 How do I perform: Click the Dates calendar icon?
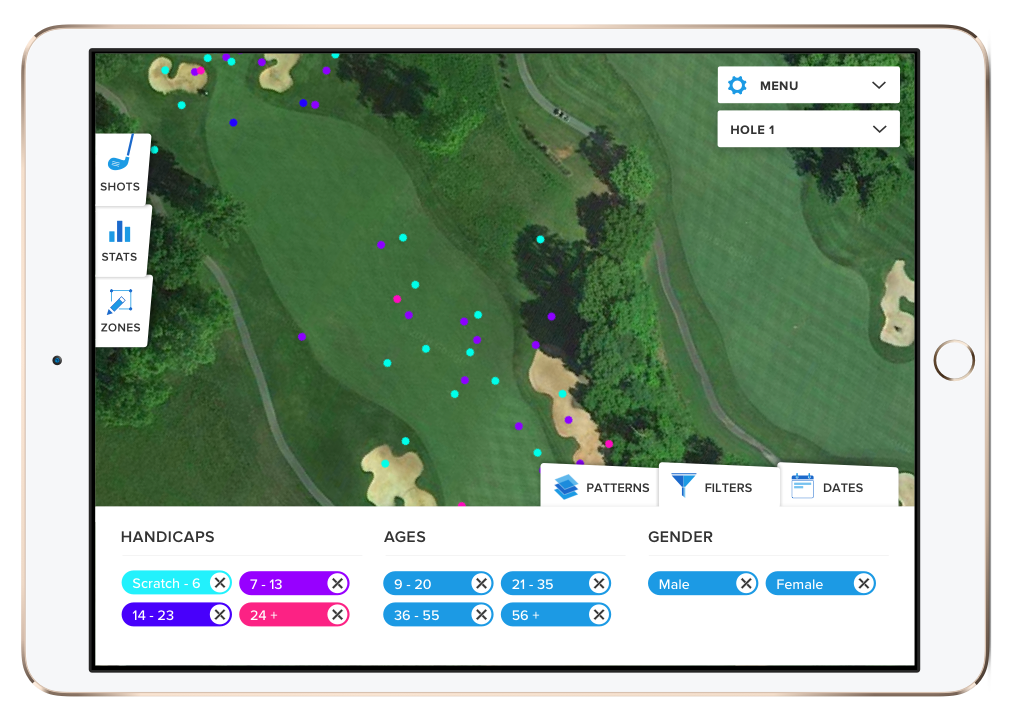point(802,487)
